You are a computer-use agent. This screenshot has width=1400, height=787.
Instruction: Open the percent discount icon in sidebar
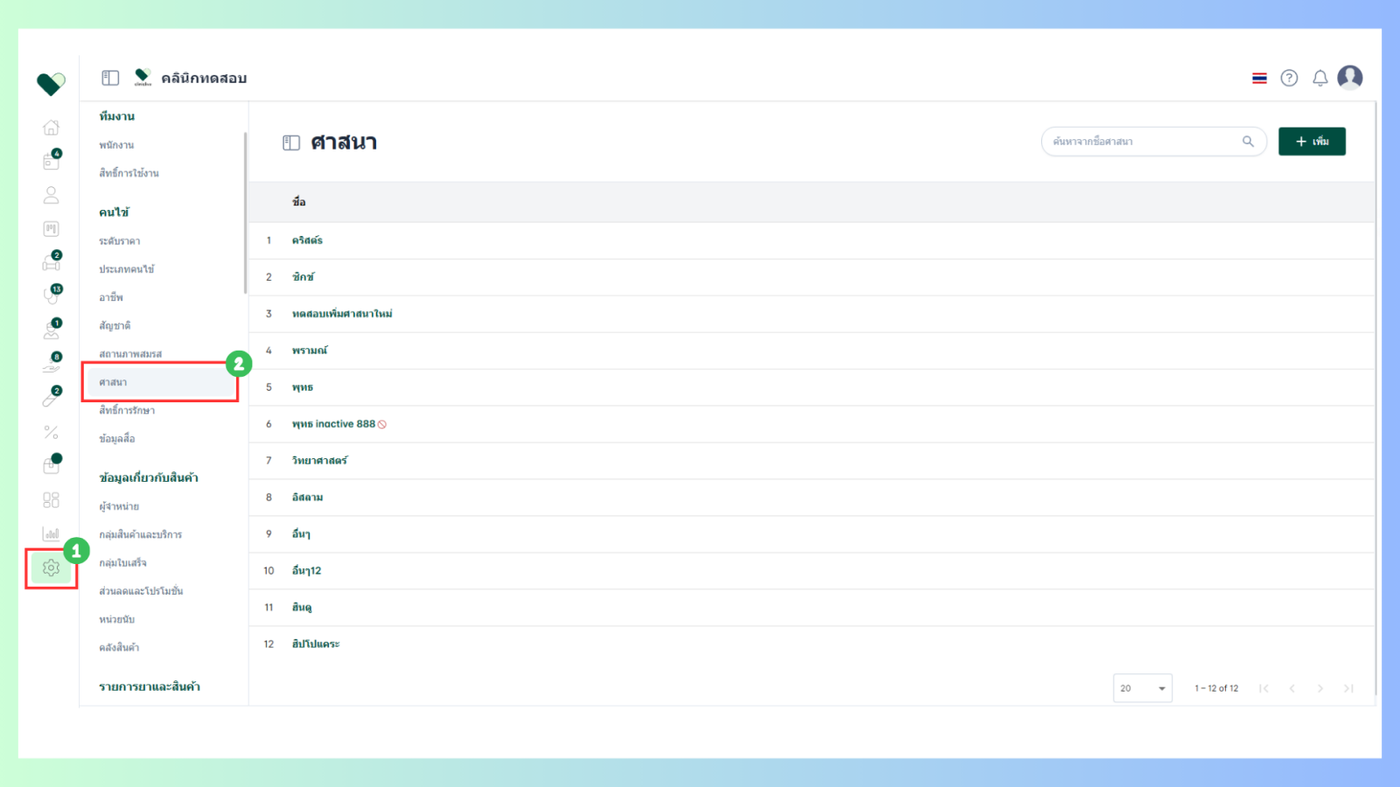[51, 432]
